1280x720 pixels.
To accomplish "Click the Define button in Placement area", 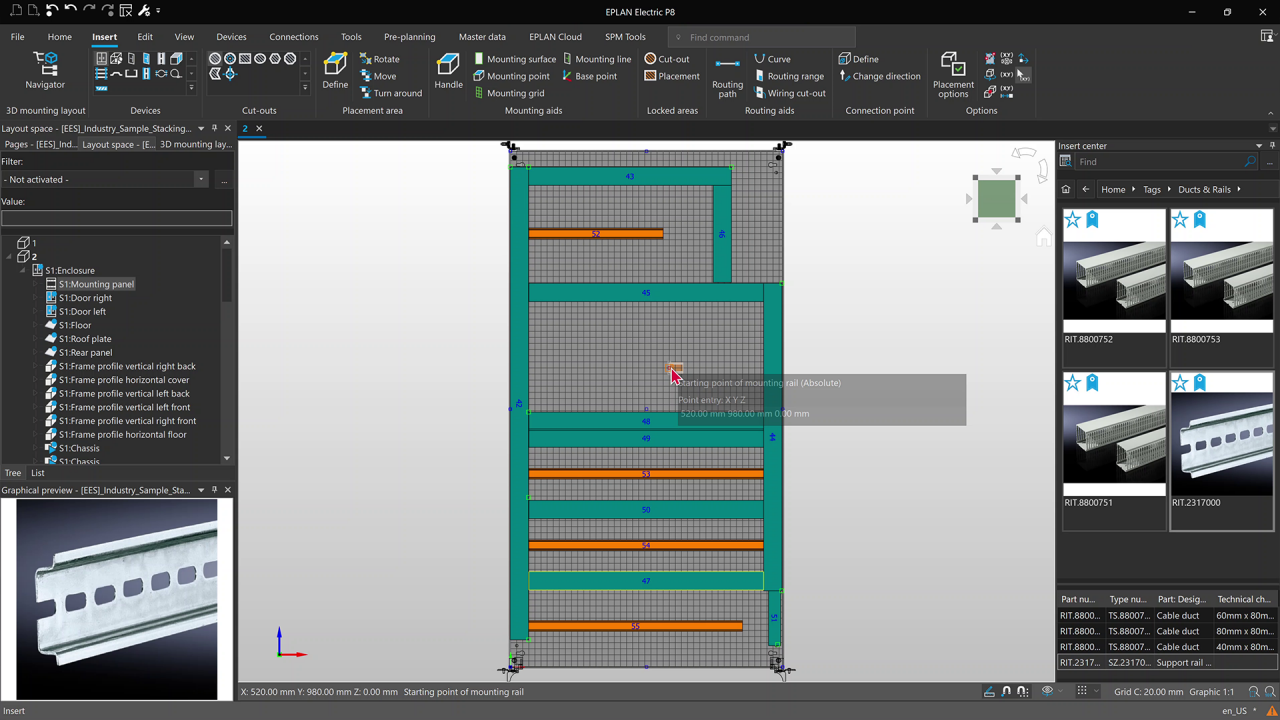I will (335, 71).
